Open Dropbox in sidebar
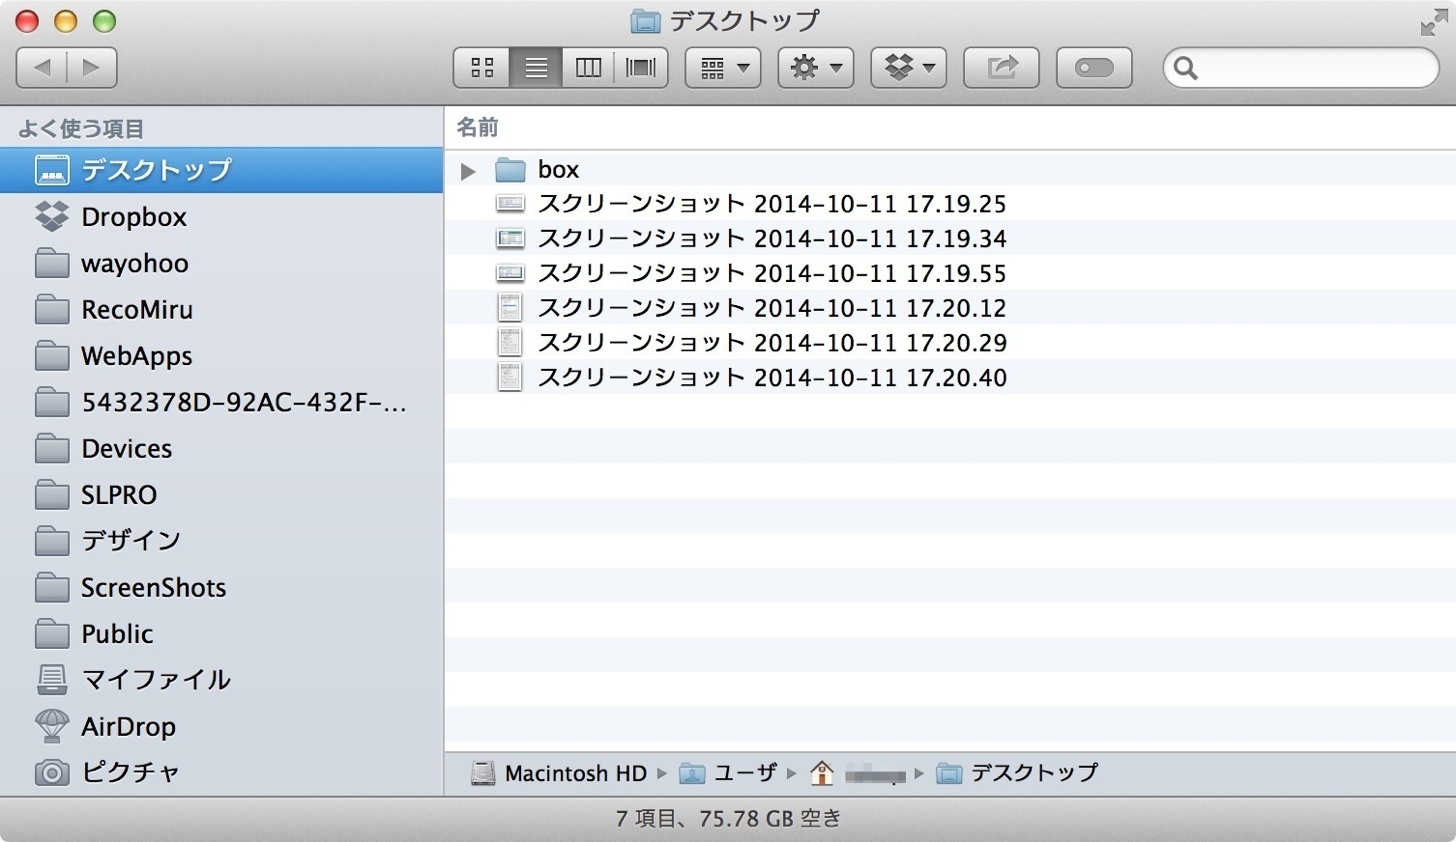The height and width of the screenshot is (842, 1456). [x=221, y=216]
